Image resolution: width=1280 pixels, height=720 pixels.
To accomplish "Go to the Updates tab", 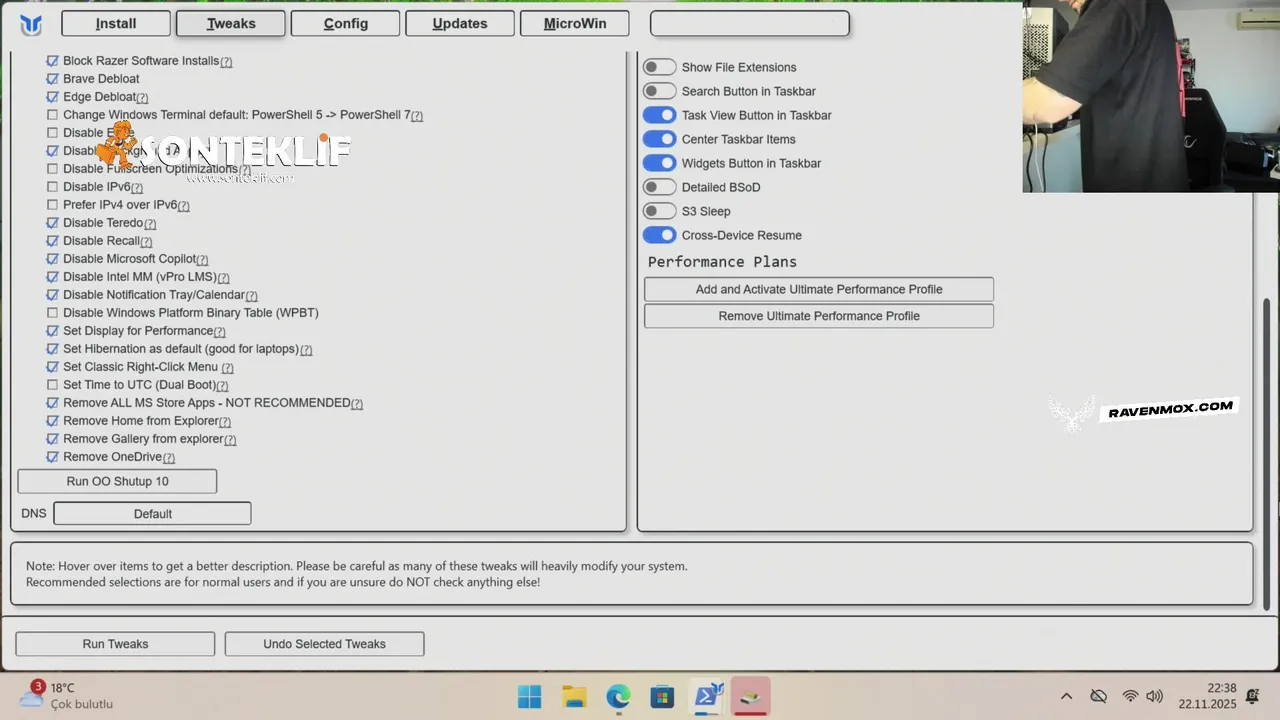I will [460, 24].
